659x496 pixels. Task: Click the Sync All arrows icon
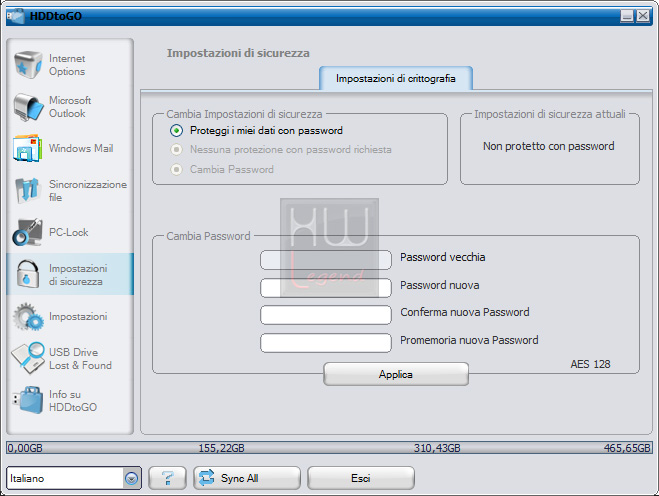tap(206, 478)
